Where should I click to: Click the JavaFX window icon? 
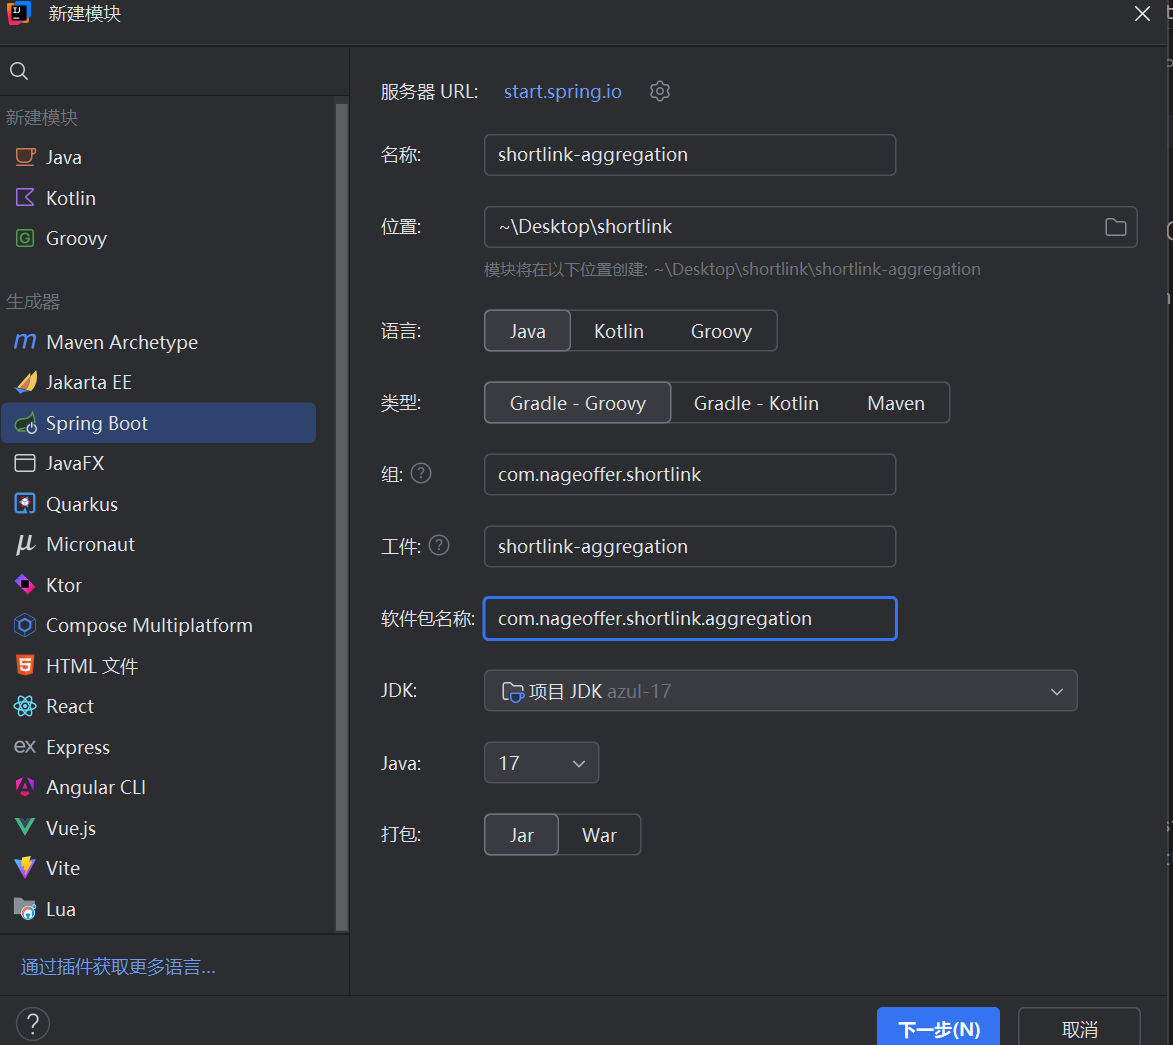point(25,463)
